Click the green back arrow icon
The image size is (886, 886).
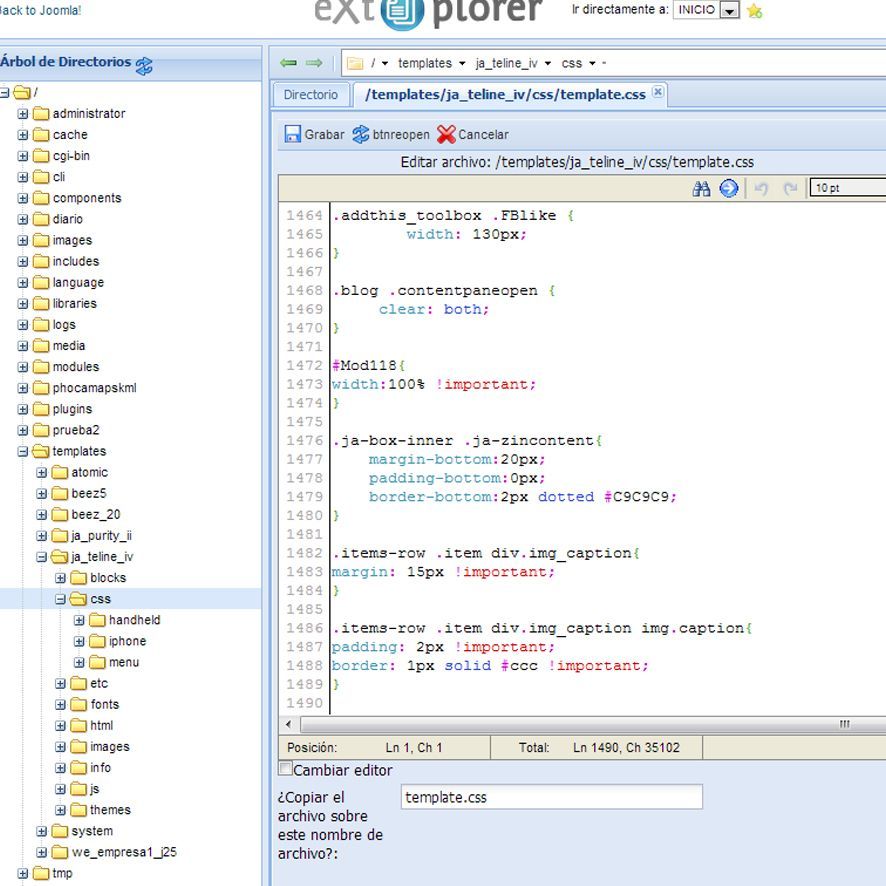coord(288,63)
